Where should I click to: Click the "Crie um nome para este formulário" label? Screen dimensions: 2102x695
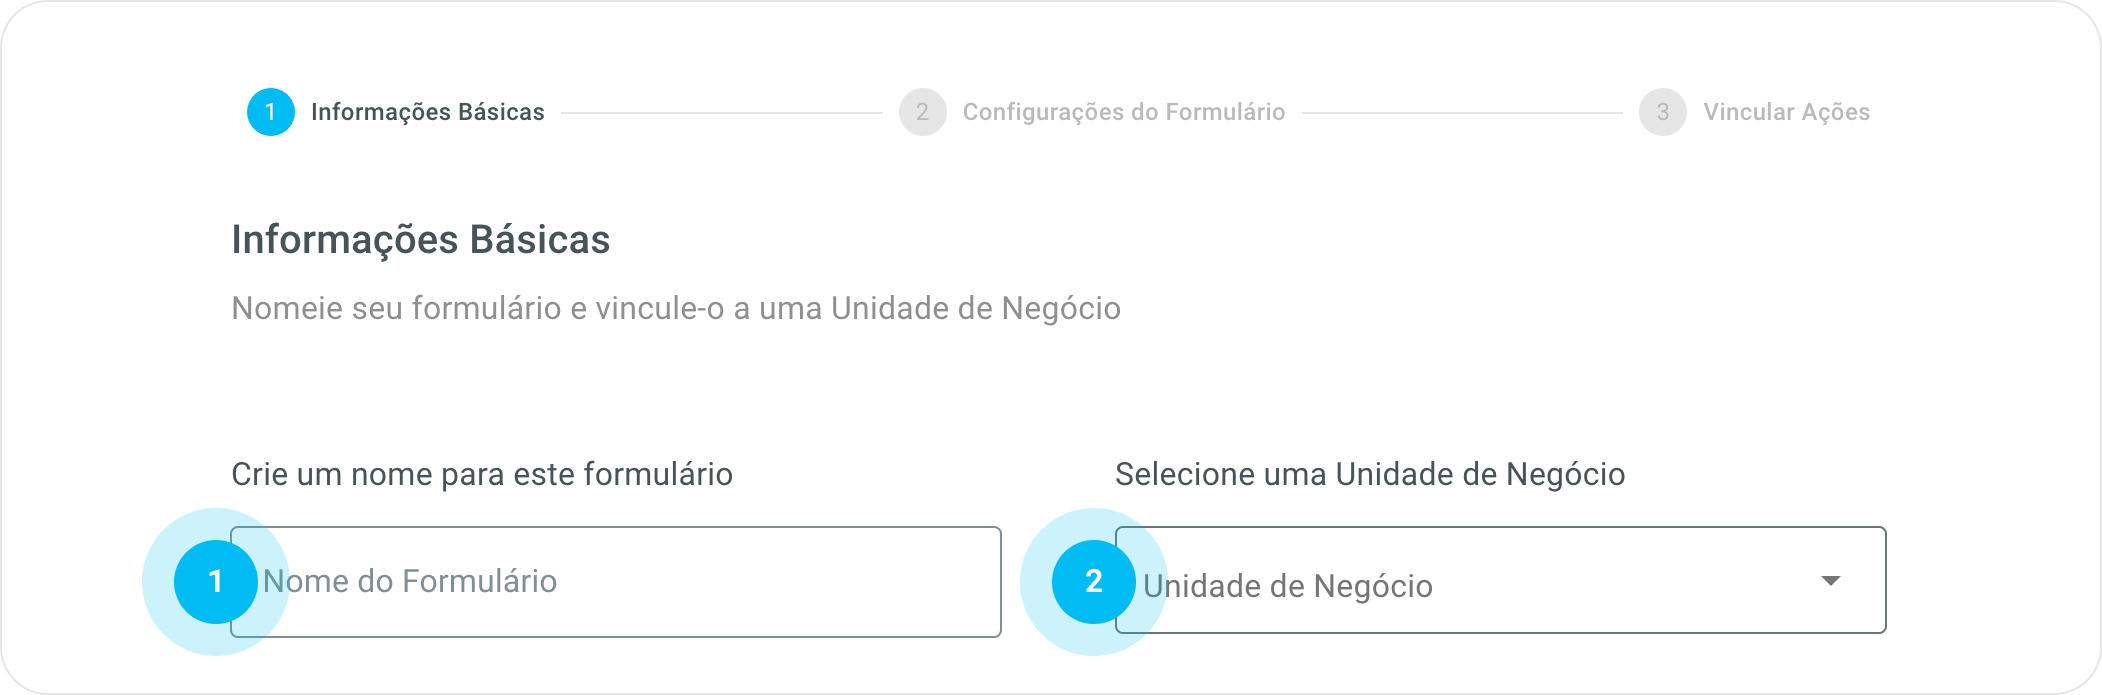click(x=481, y=474)
